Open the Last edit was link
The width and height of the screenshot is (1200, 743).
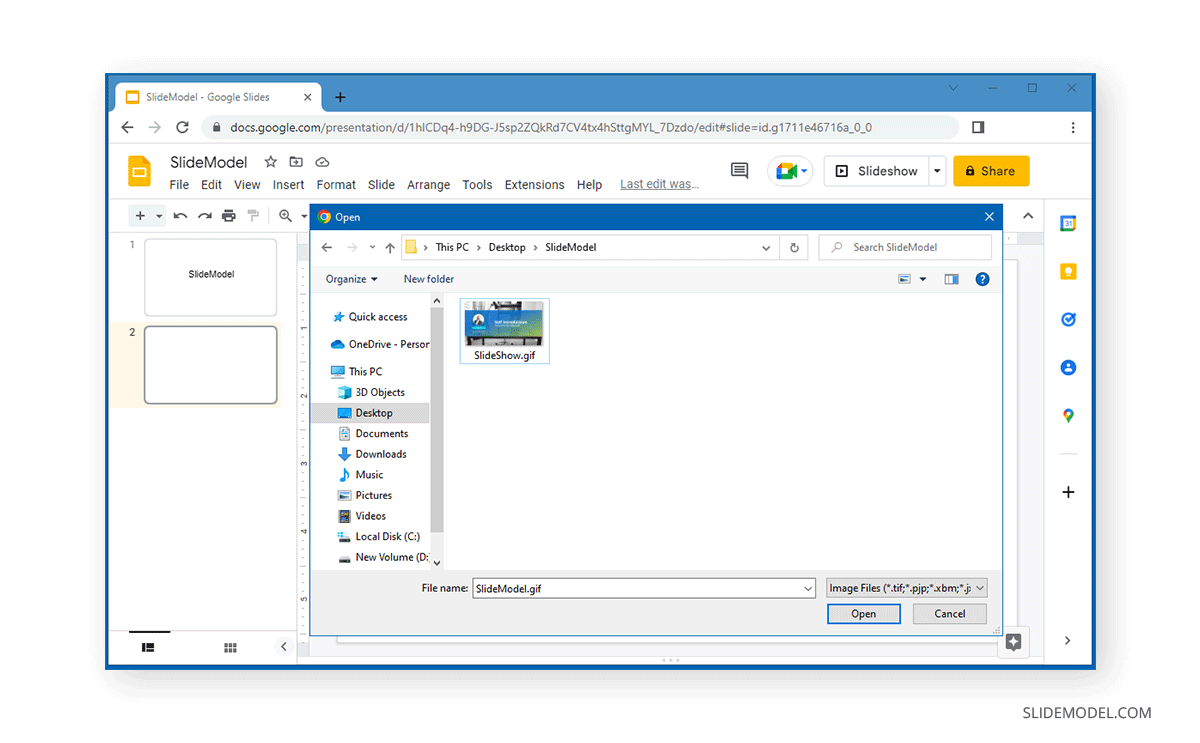pyautogui.click(x=659, y=184)
